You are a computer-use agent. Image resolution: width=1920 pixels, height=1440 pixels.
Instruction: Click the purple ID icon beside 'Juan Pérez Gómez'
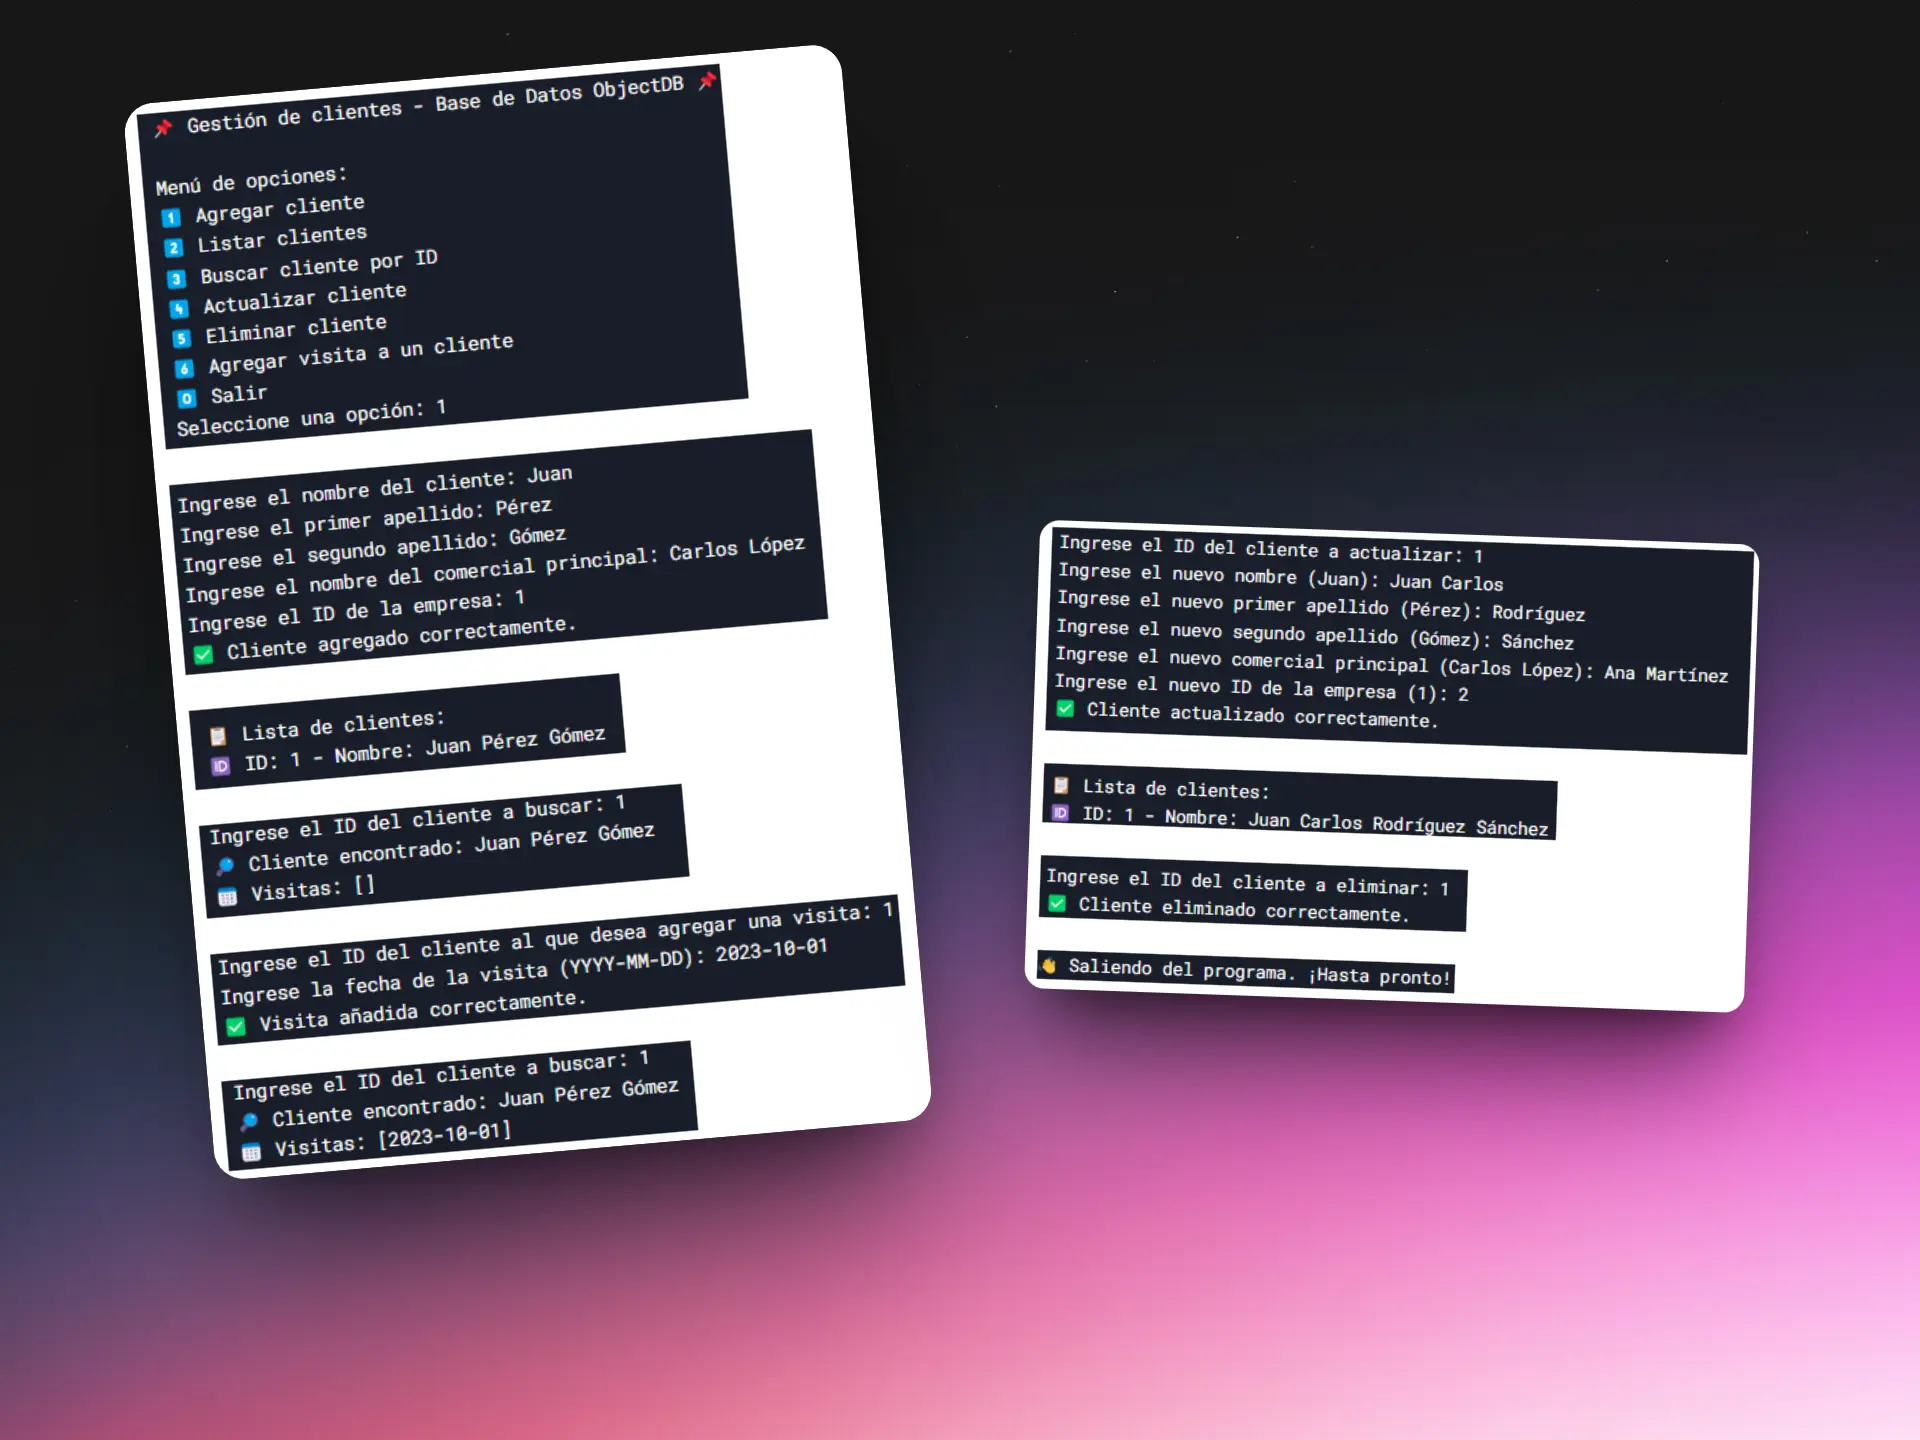221,766
